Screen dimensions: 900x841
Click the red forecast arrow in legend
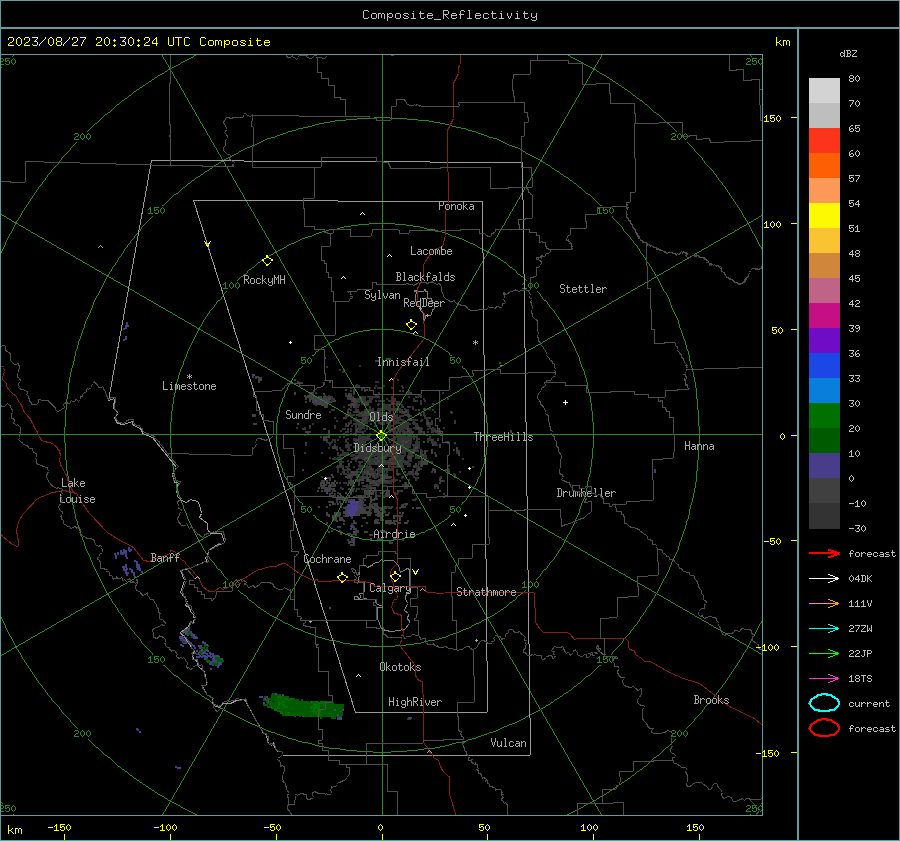tap(824, 553)
